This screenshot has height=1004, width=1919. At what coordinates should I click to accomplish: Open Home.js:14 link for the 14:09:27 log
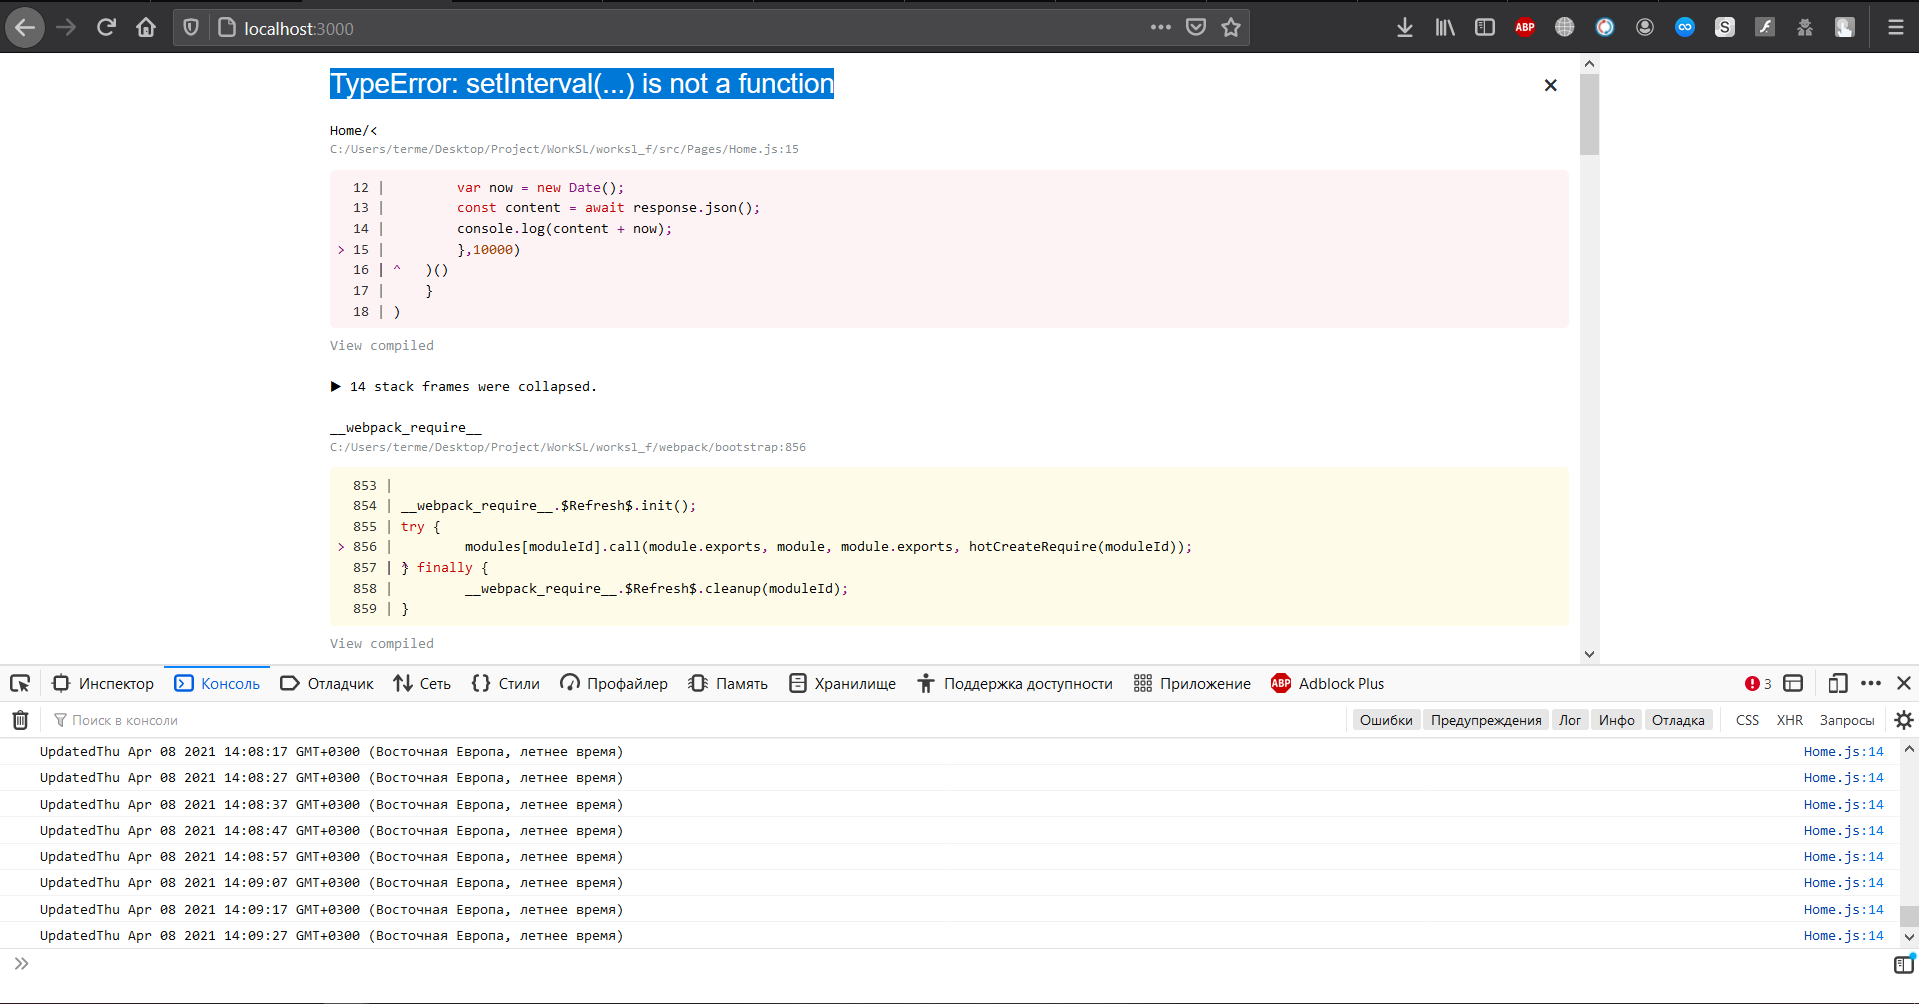[x=1843, y=936]
